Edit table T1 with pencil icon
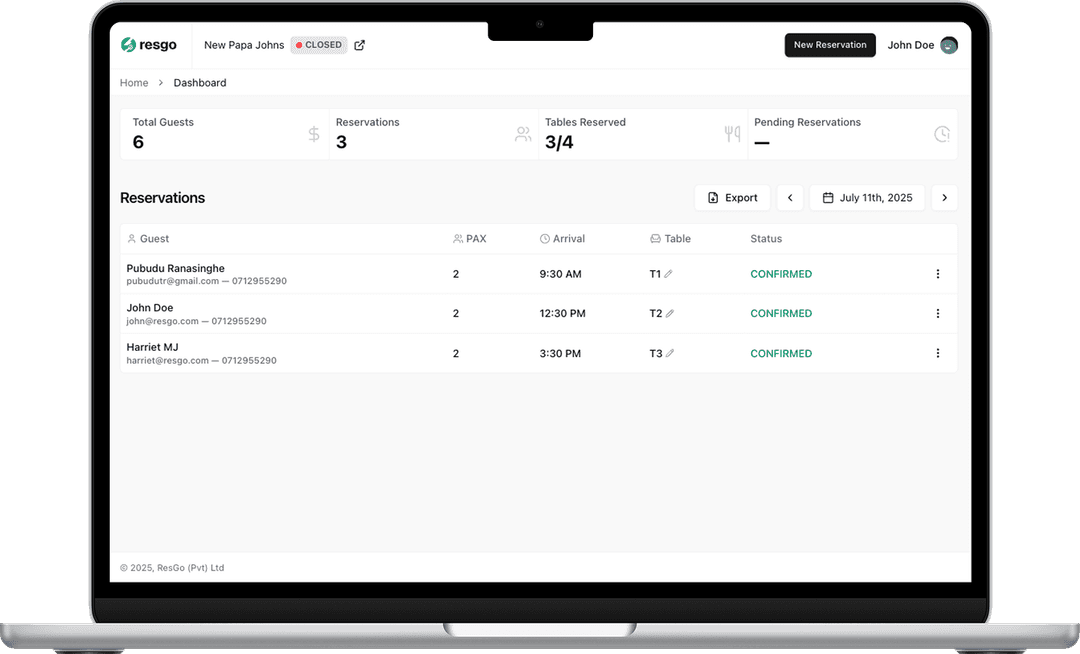 [668, 274]
